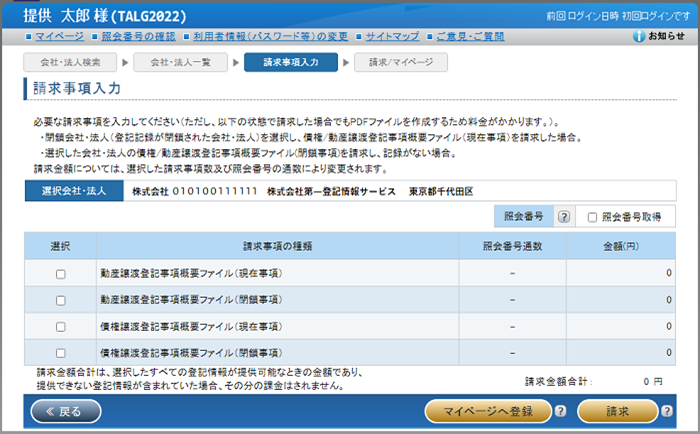The height and width of the screenshot is (434, 700).
Task: Click the 金額(円) column header
Action: pyautogui.click(x=621, y=246)
